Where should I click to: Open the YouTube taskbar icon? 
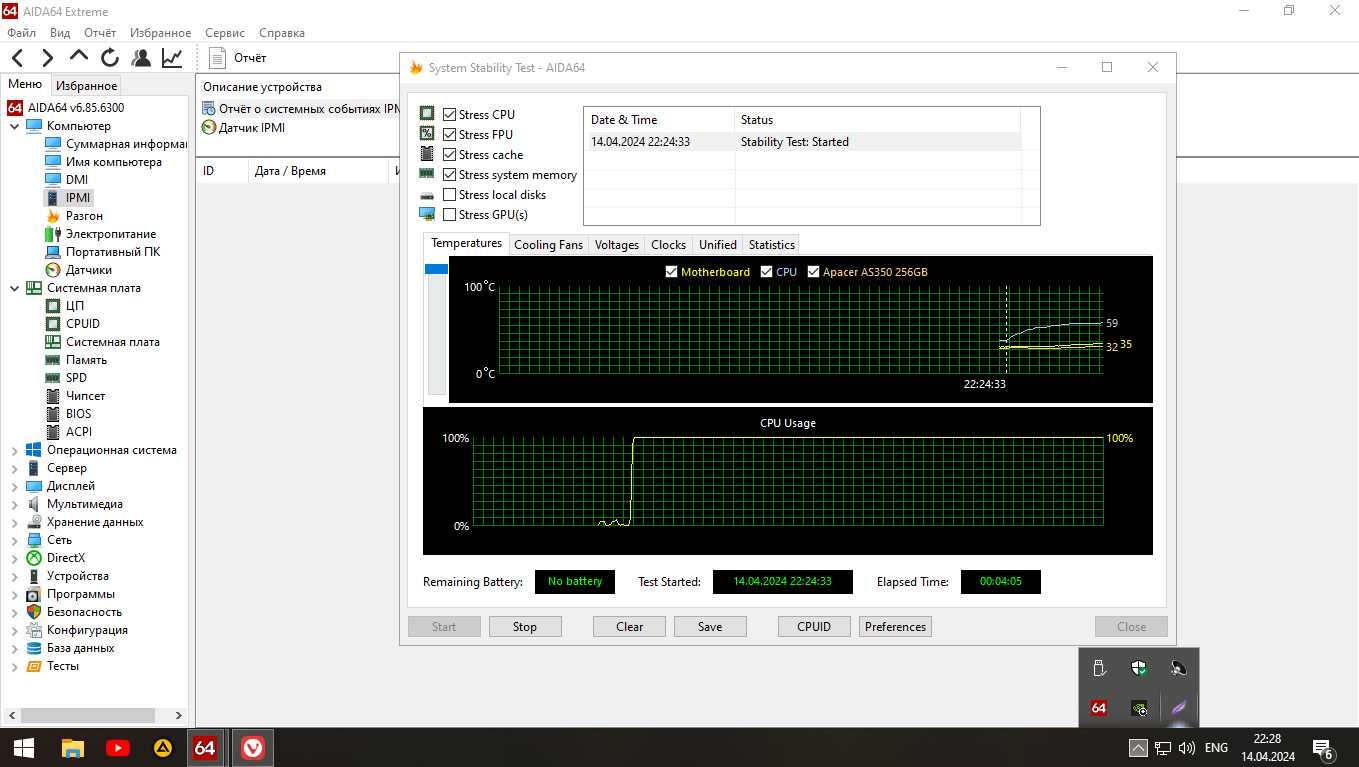point(117,747)
